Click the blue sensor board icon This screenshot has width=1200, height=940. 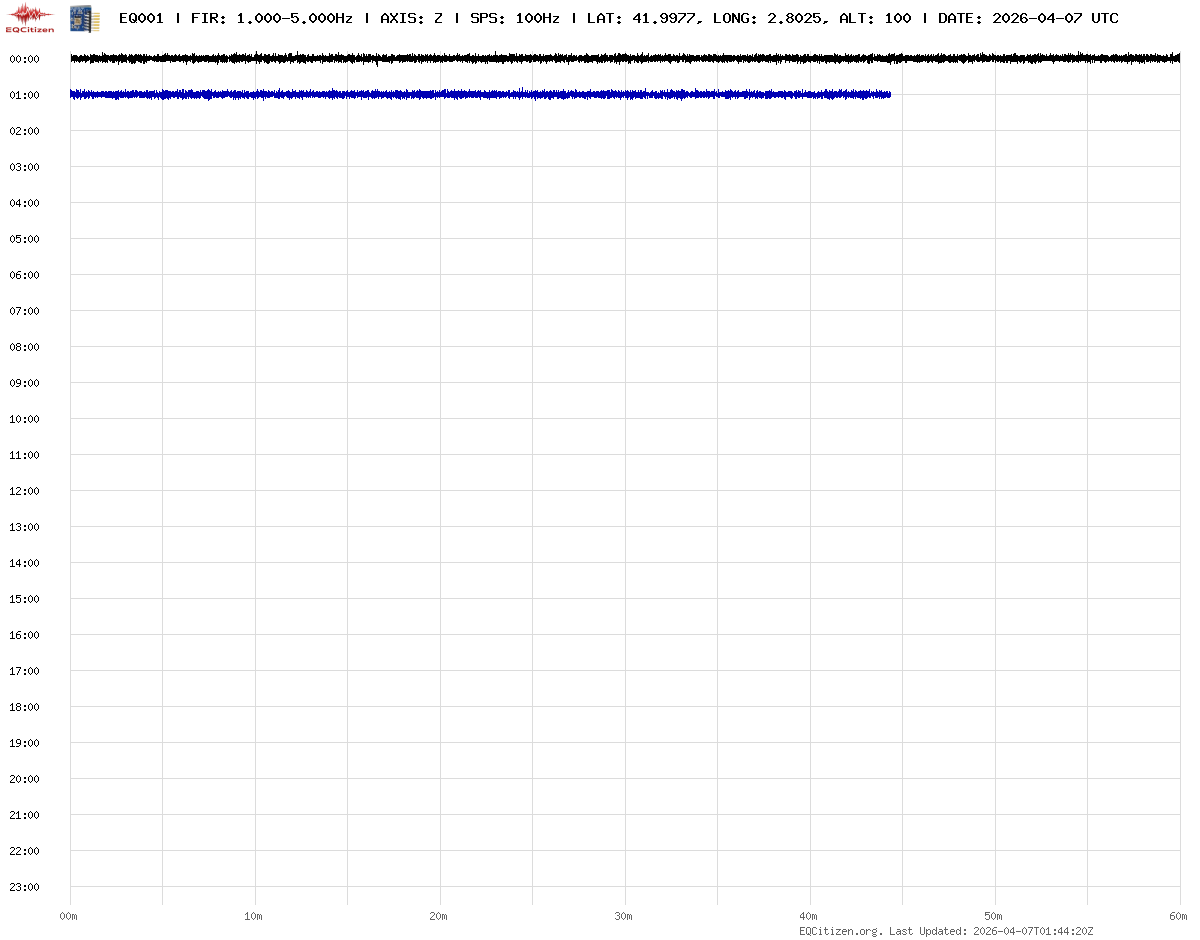85,18
